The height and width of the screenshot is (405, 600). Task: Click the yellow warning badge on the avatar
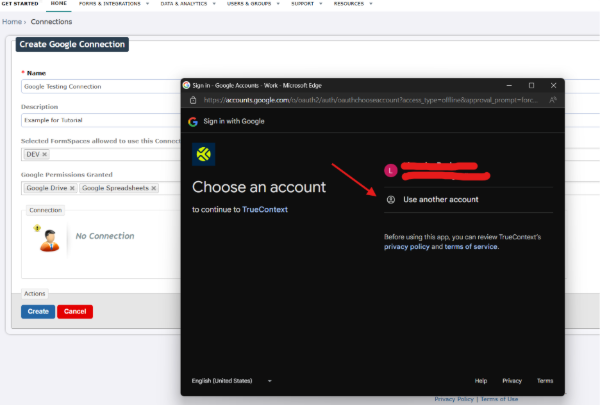point(37,228)
